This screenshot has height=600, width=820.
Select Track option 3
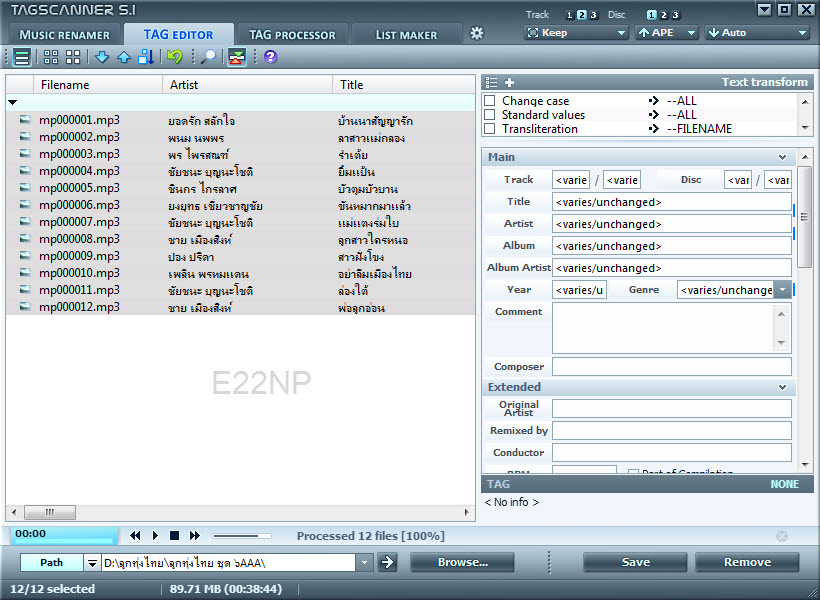(x=594, y=15)
